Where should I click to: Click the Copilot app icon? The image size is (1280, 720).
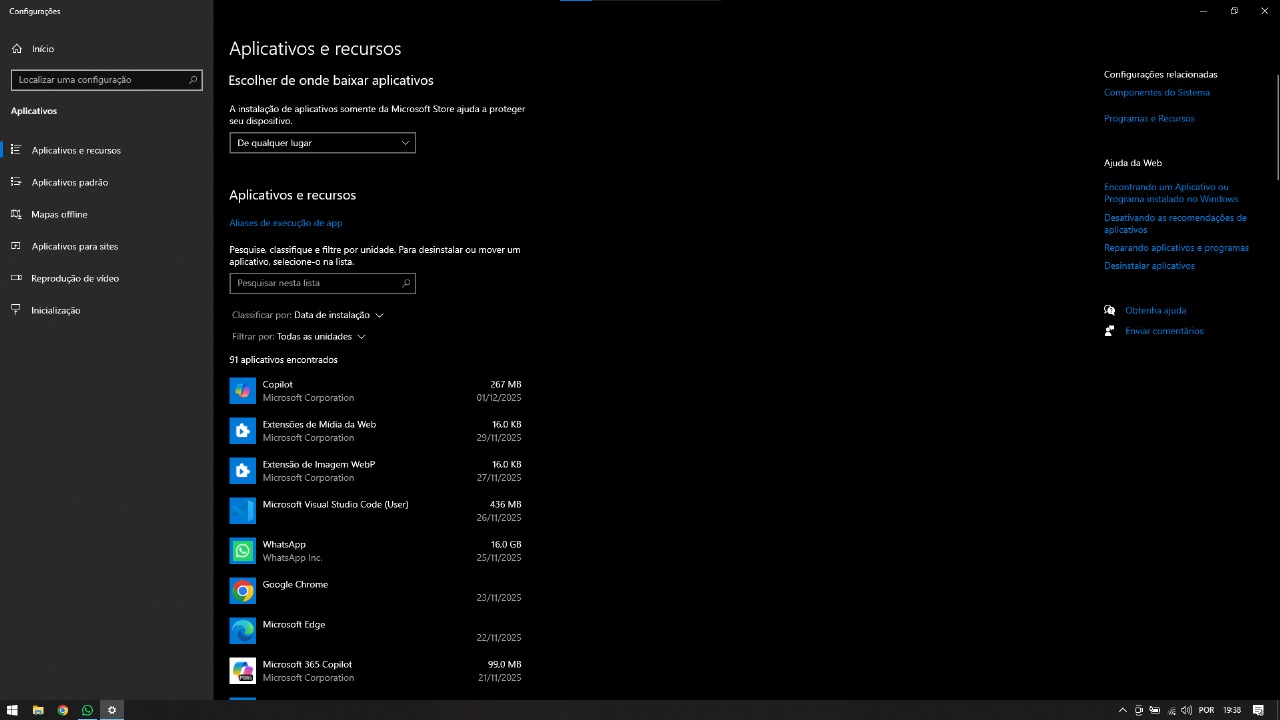pyautogui.click(x=242, y=390)
